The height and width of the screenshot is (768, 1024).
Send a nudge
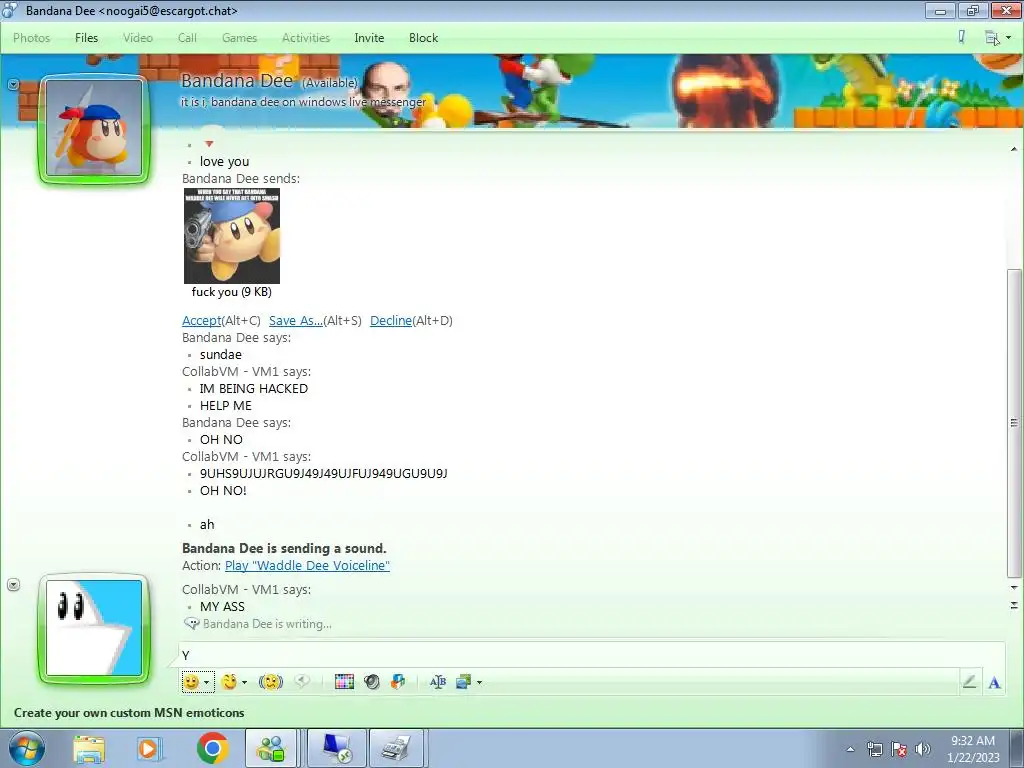(x=270, y=682)
